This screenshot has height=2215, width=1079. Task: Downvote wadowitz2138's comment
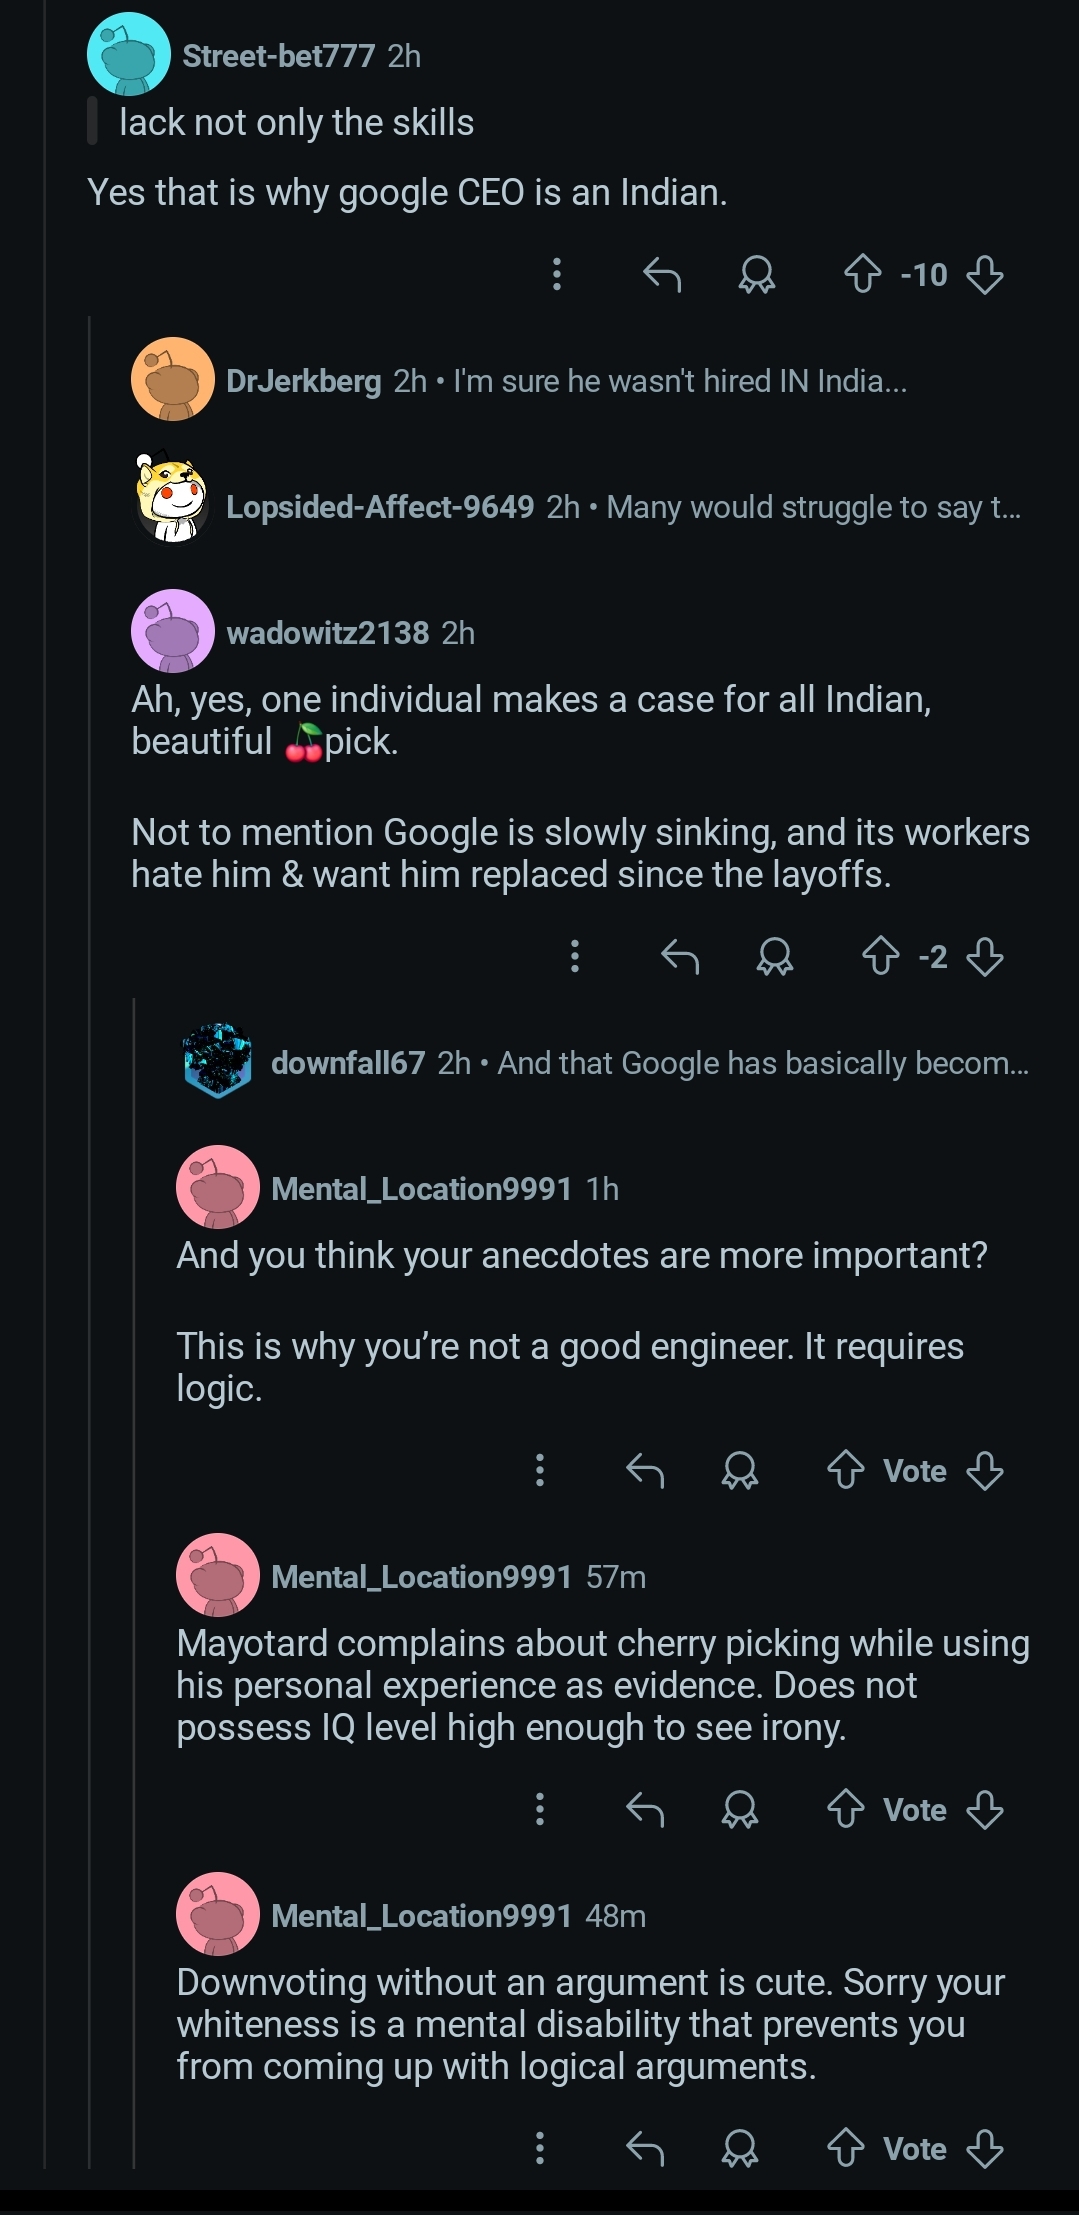[x=985, y=956]
